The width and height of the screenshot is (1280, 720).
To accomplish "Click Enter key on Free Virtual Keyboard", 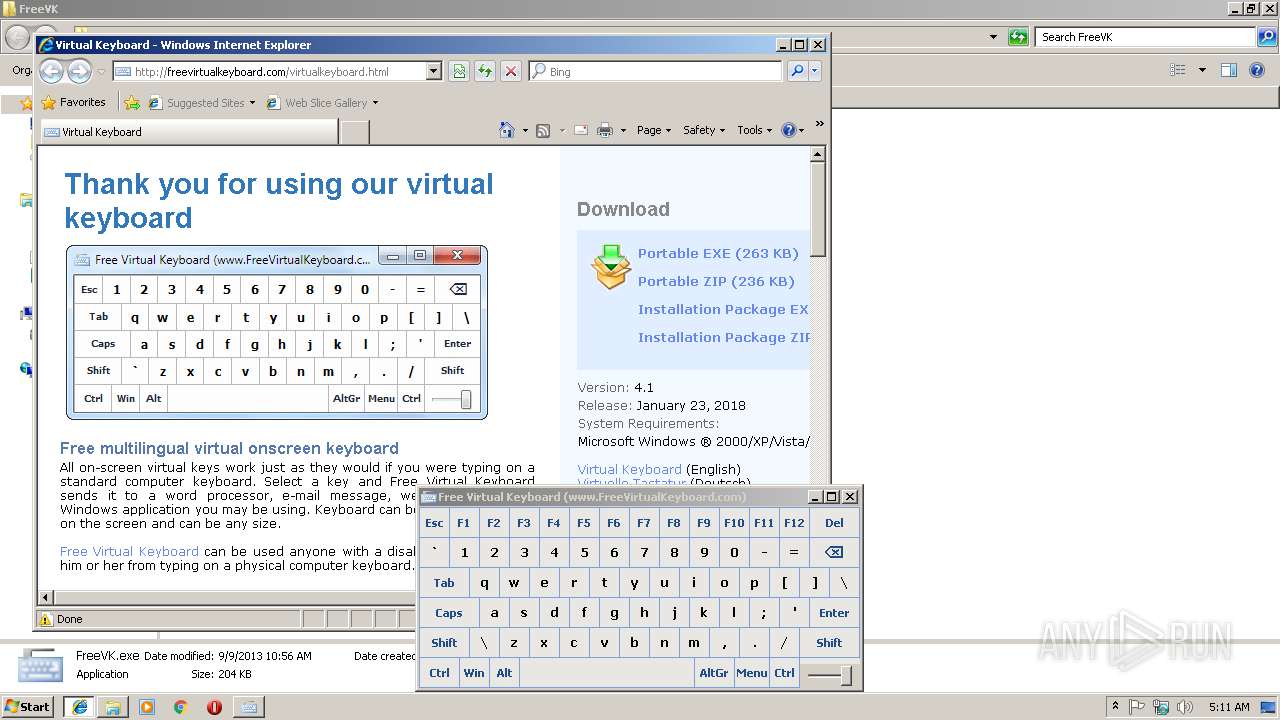I will pos(834,613).
